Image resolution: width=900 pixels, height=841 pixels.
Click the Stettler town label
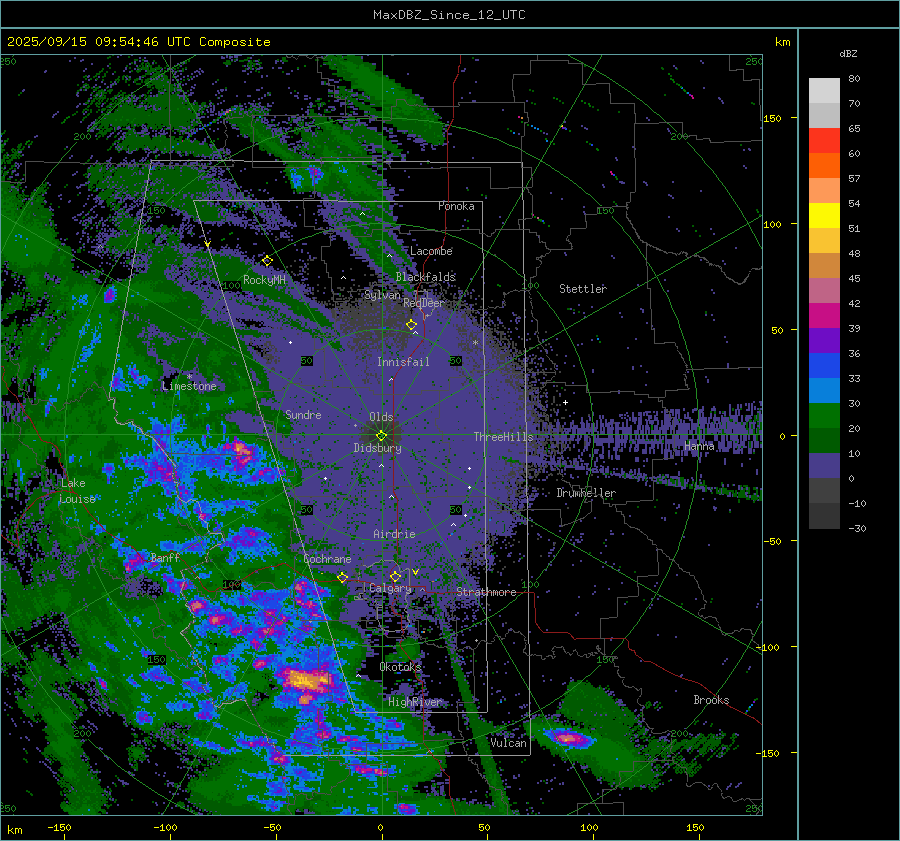583,289
